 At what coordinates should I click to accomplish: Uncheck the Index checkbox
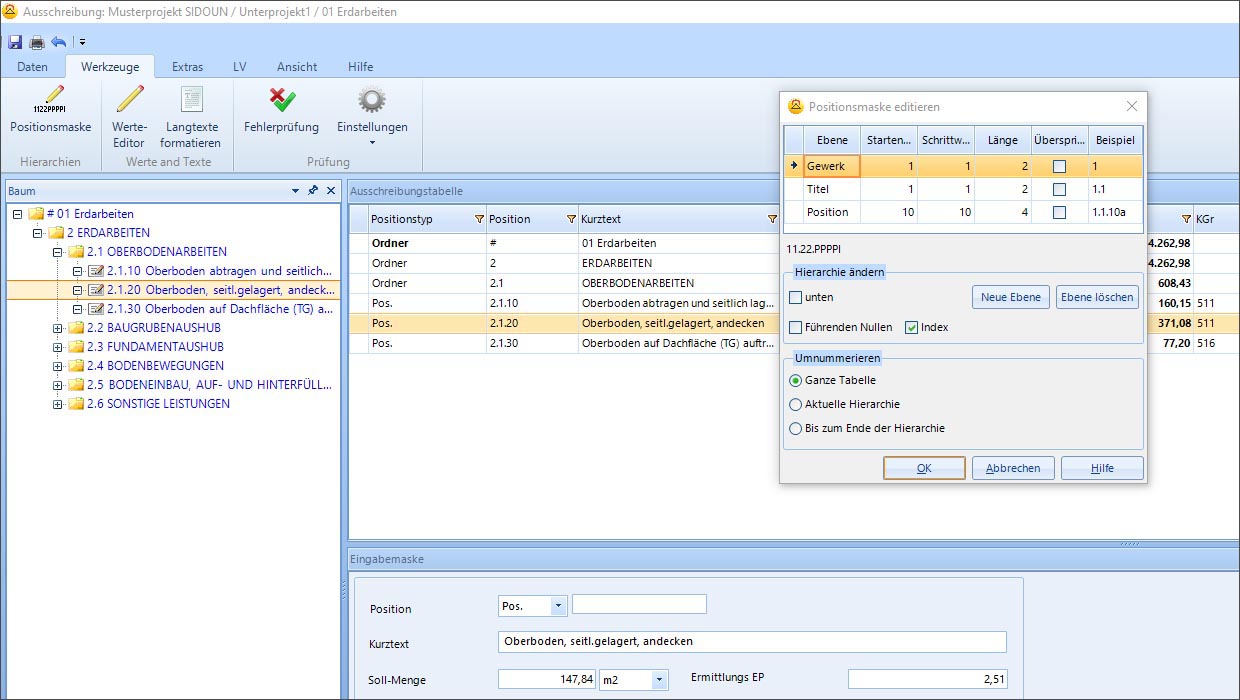coord(911,327)
